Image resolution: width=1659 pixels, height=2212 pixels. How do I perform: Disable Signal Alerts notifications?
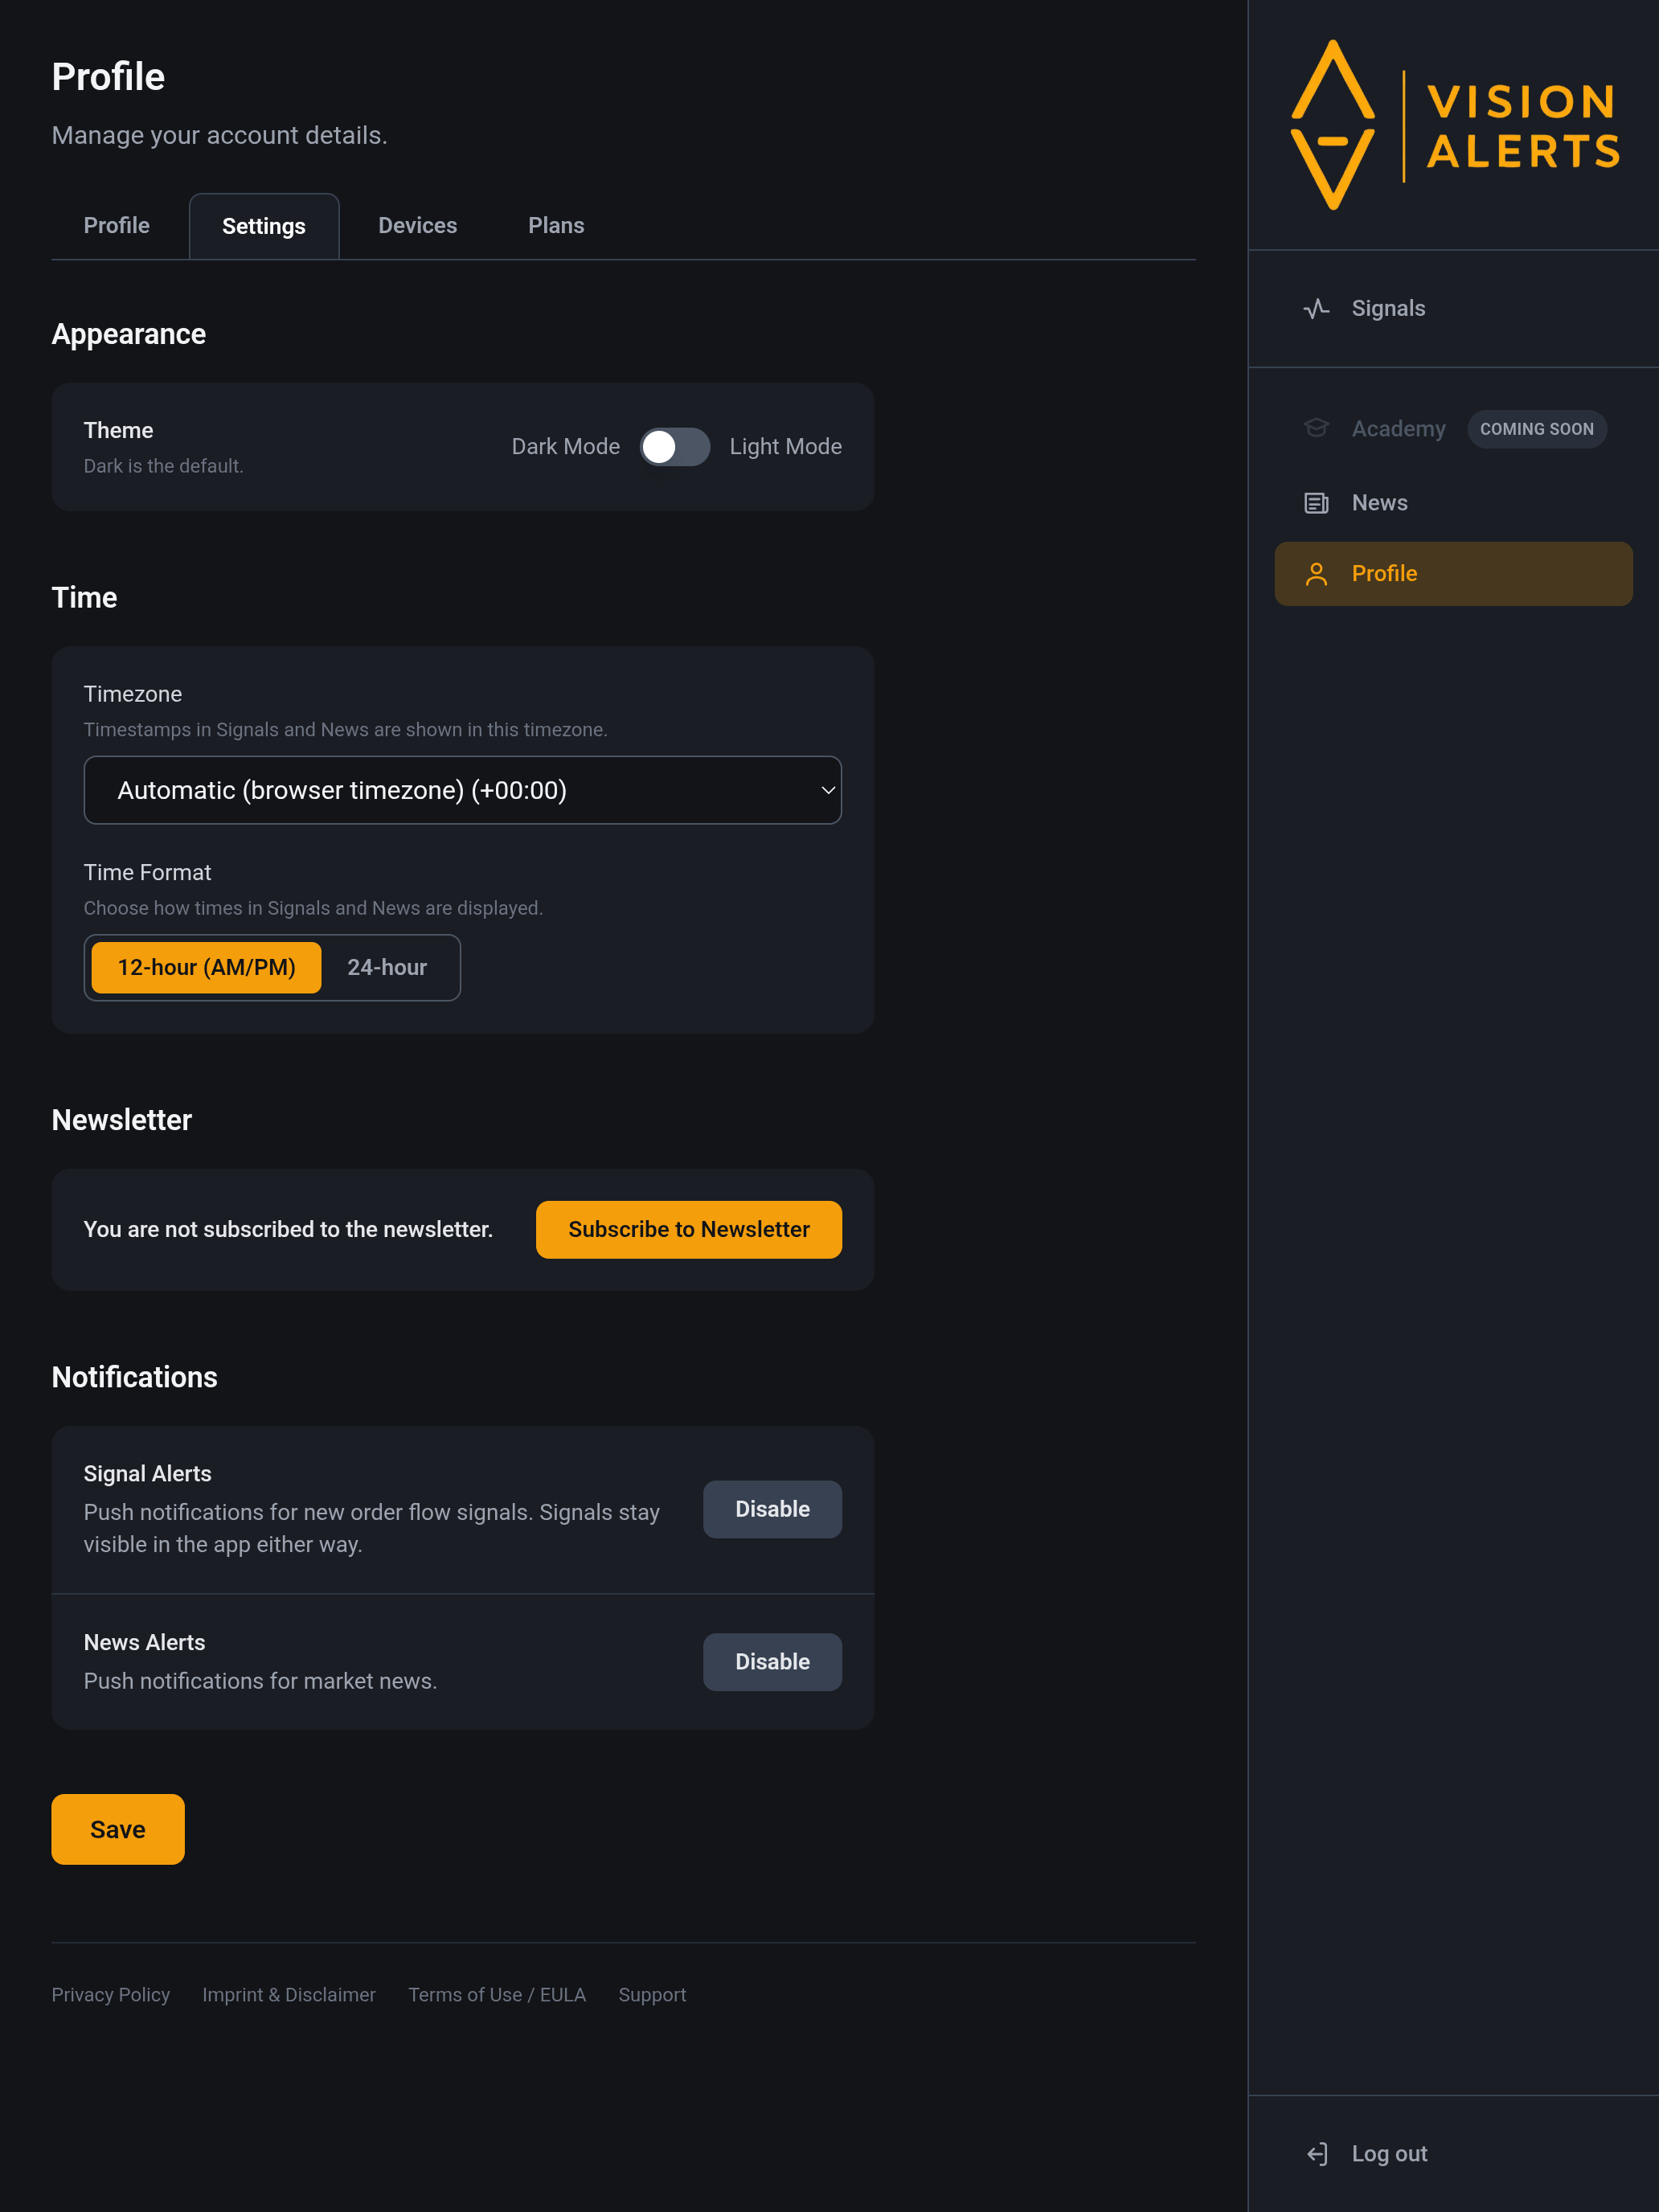point(772,1509)
